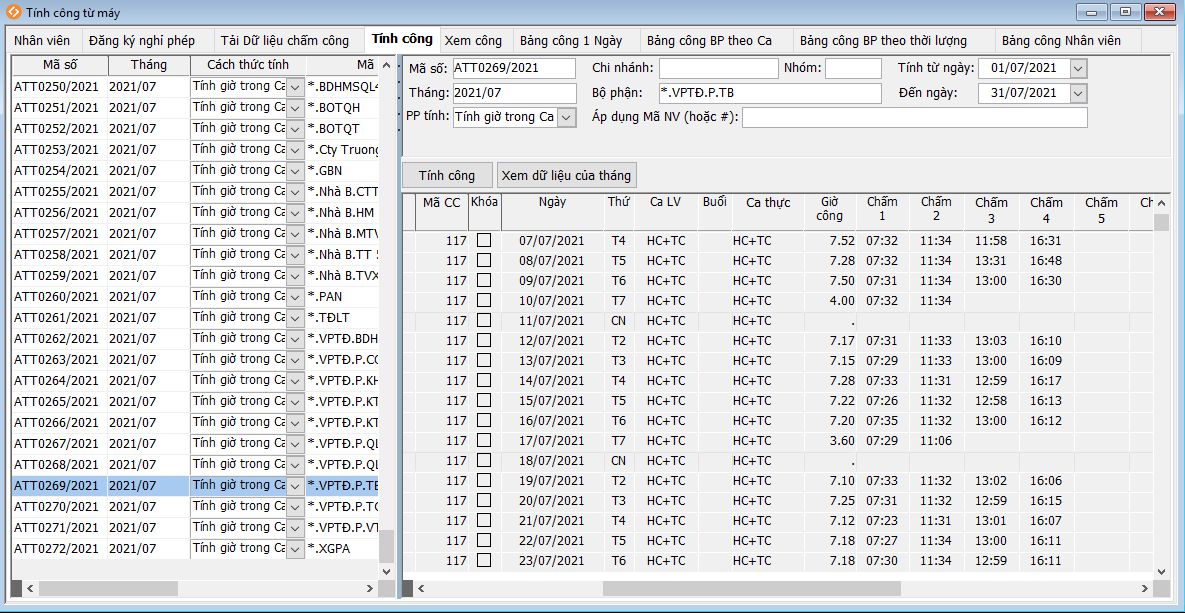Expand Cách thức tính dropdown for ATT0250/2021
This screenshot has height=613, width=1185.
(295, 87)
